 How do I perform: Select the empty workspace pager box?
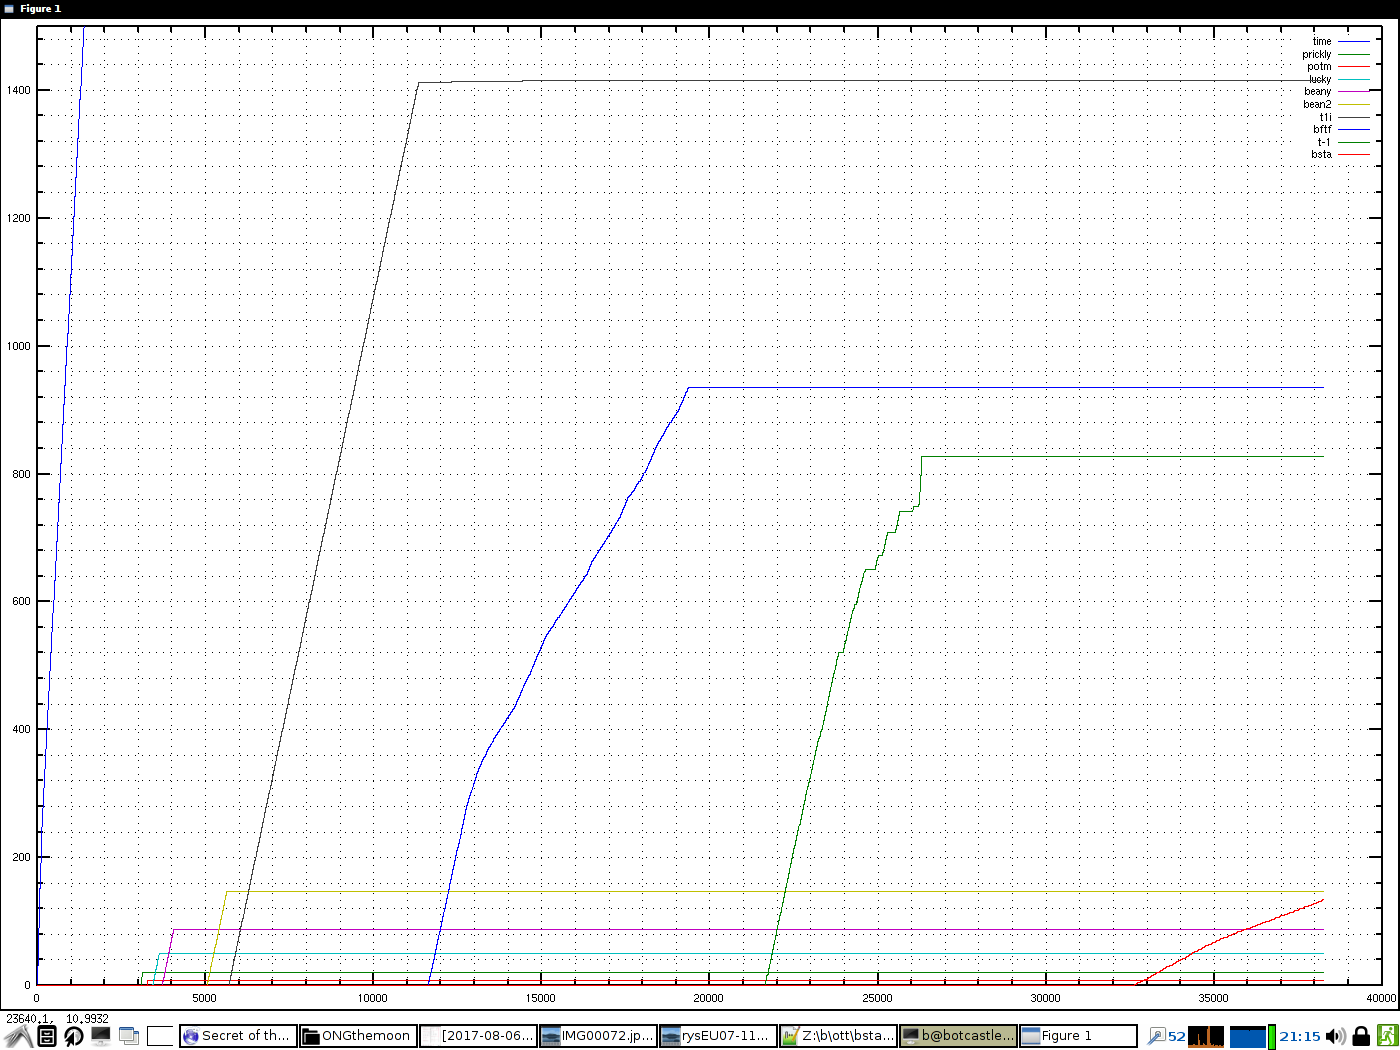click(x=161, y=1036)
